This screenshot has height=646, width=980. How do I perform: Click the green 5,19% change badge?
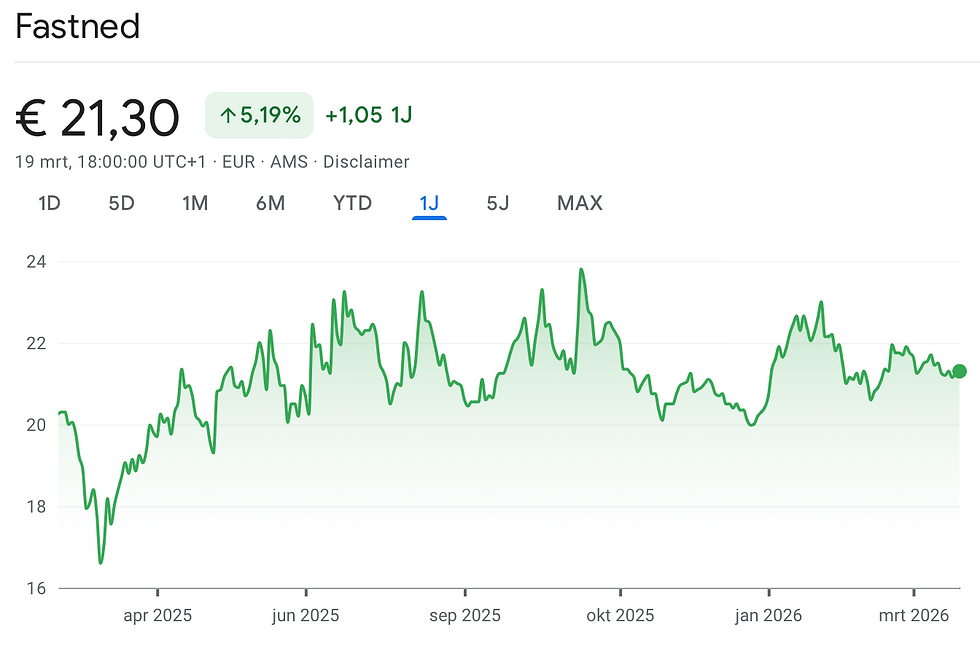(259, 115)
